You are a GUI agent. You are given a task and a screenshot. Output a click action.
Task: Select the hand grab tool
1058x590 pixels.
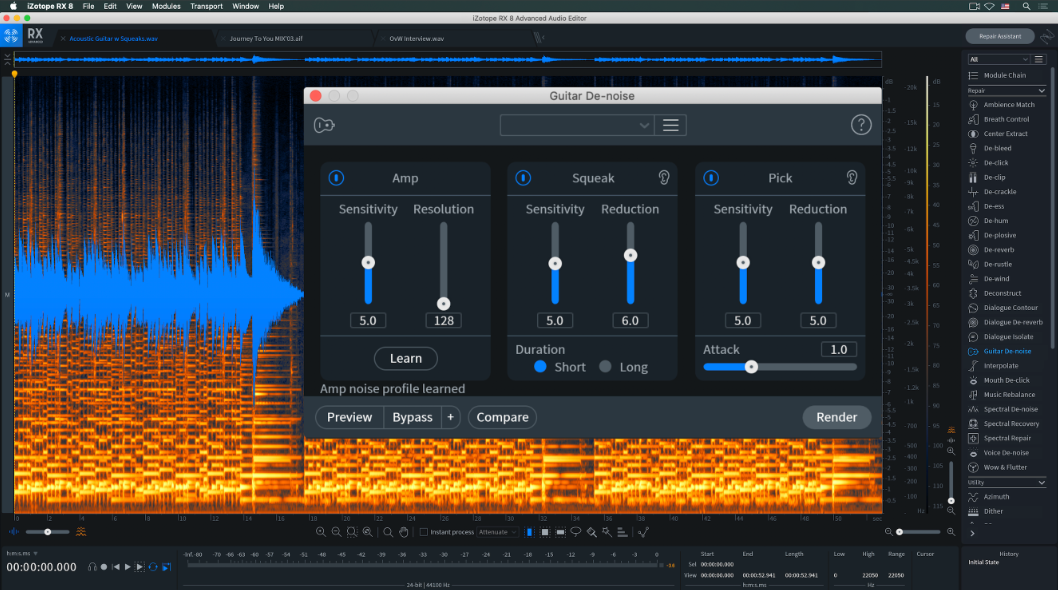point(403,532)
